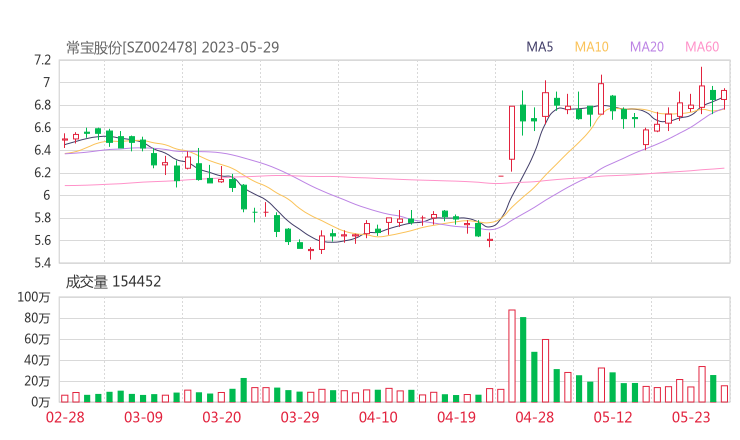Click the 5.6 price axis label
The image size is (740, 440).
tap(42, 240)
